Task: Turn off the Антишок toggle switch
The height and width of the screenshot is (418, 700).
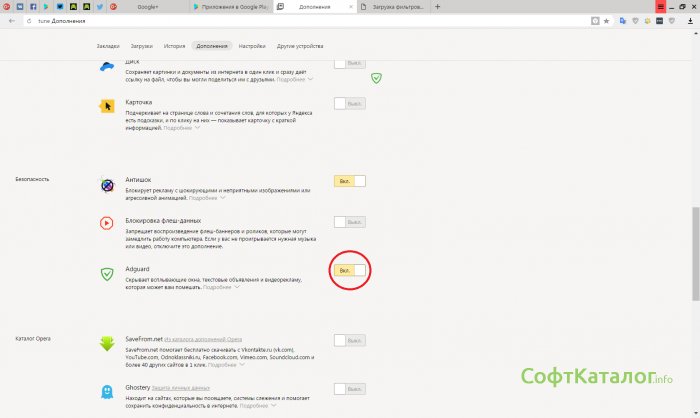Action: click(349, 181)
